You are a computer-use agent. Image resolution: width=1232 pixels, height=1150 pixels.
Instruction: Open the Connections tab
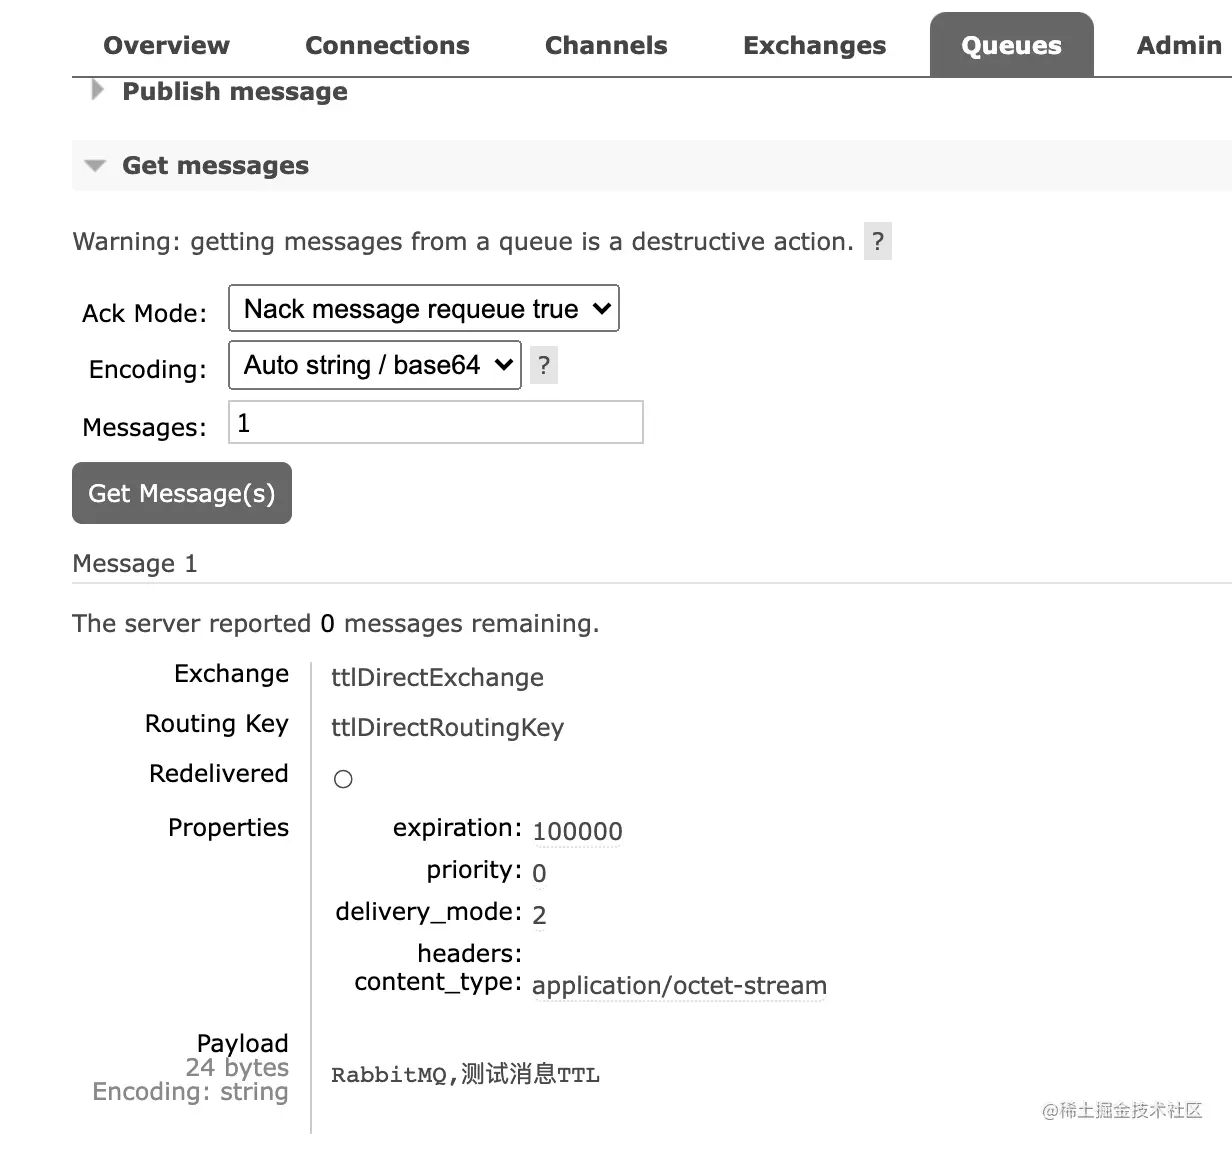[x=387, y=46]
